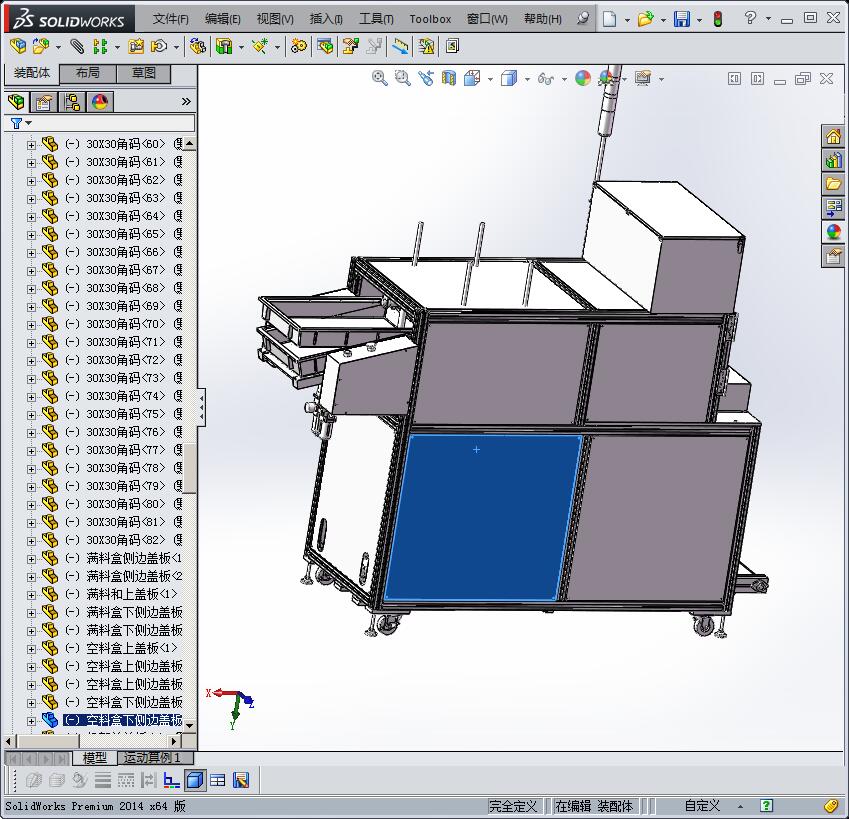849x819 pixels.
Task: Open the 工具(T) menu
Action: click(x=376, y=19)
